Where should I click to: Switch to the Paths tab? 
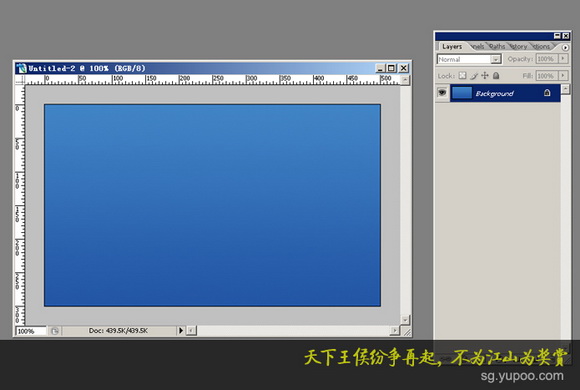[497, 47]
